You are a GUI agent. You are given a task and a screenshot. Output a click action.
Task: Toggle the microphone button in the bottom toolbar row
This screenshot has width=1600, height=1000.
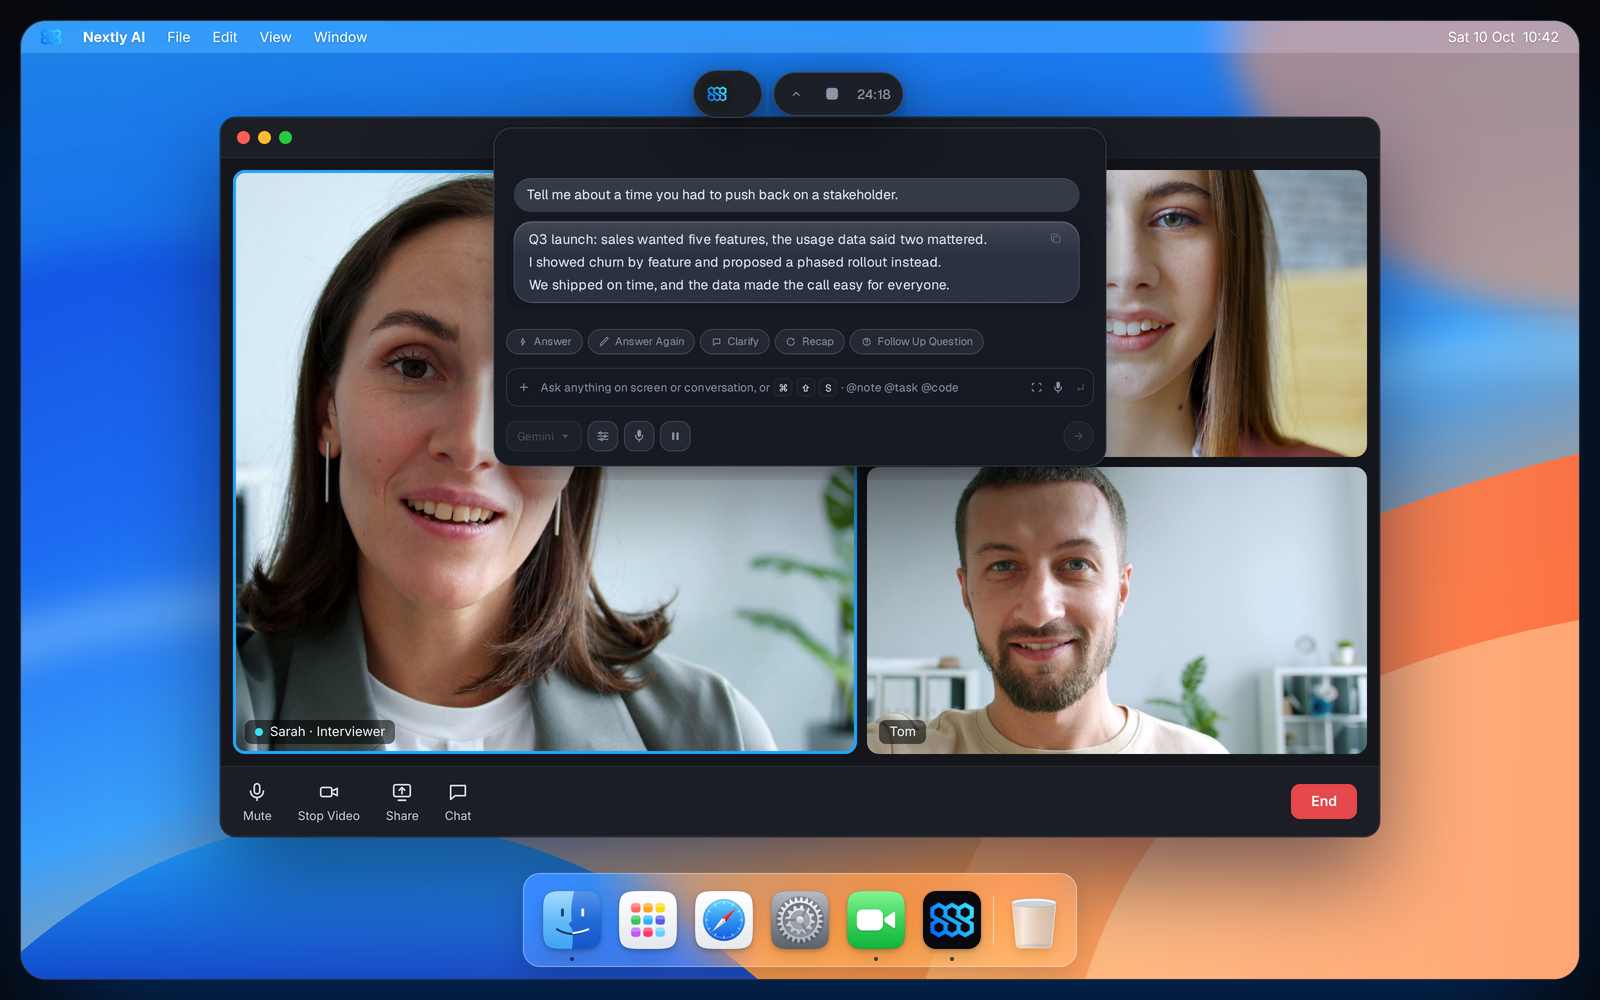[639, 436]
